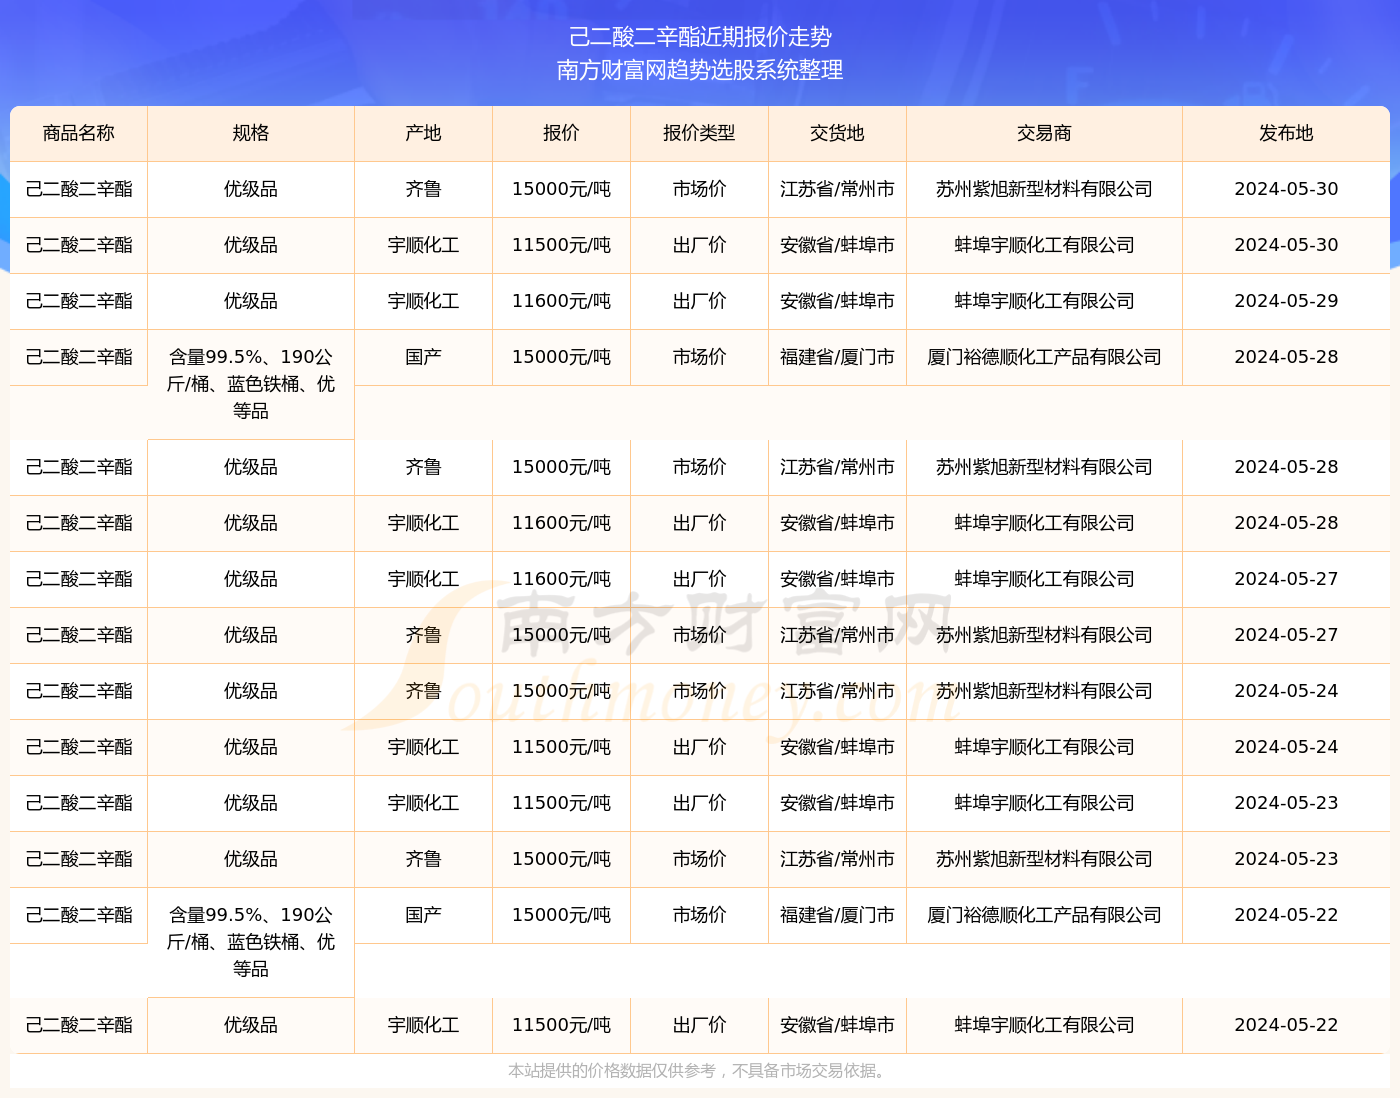Click date 2024-05-24 in the 蚌埠宇顺 row
This screenshot has width=1400, height=1098.
point(1286,747)
